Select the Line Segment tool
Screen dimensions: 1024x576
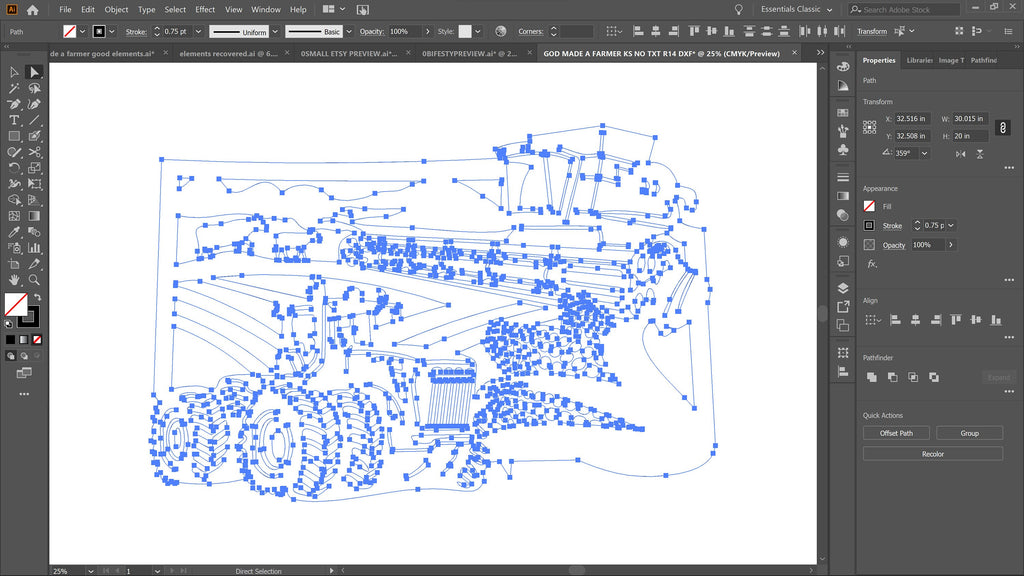[x=34, y=120]
